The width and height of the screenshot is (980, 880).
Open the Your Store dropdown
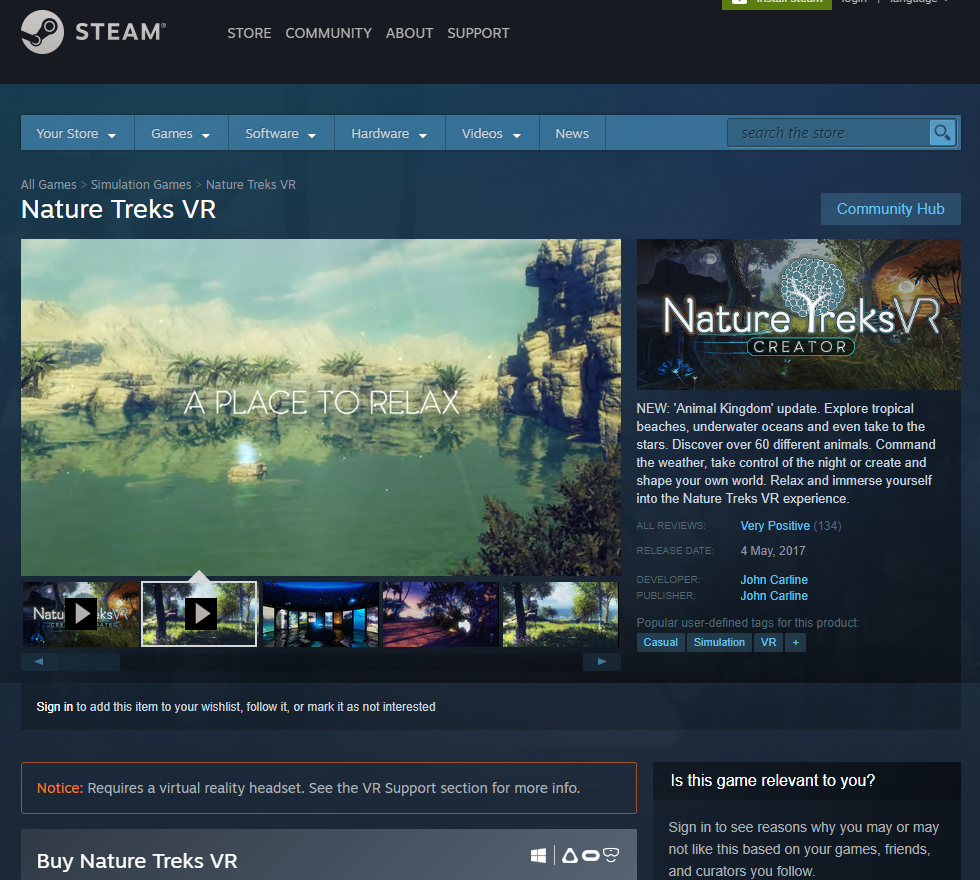click(77, 133)
